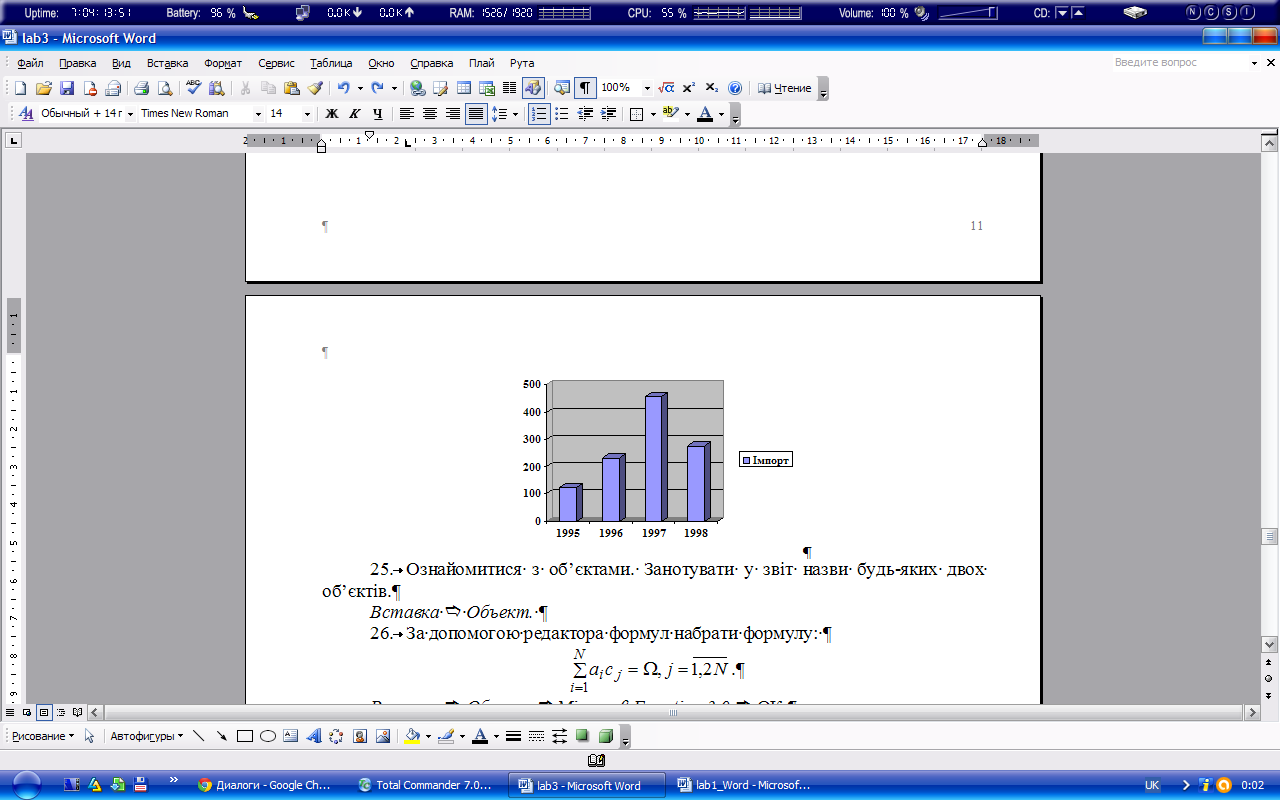
Task: Open the Автофигуры shapes menu
Action: [147, 736]
